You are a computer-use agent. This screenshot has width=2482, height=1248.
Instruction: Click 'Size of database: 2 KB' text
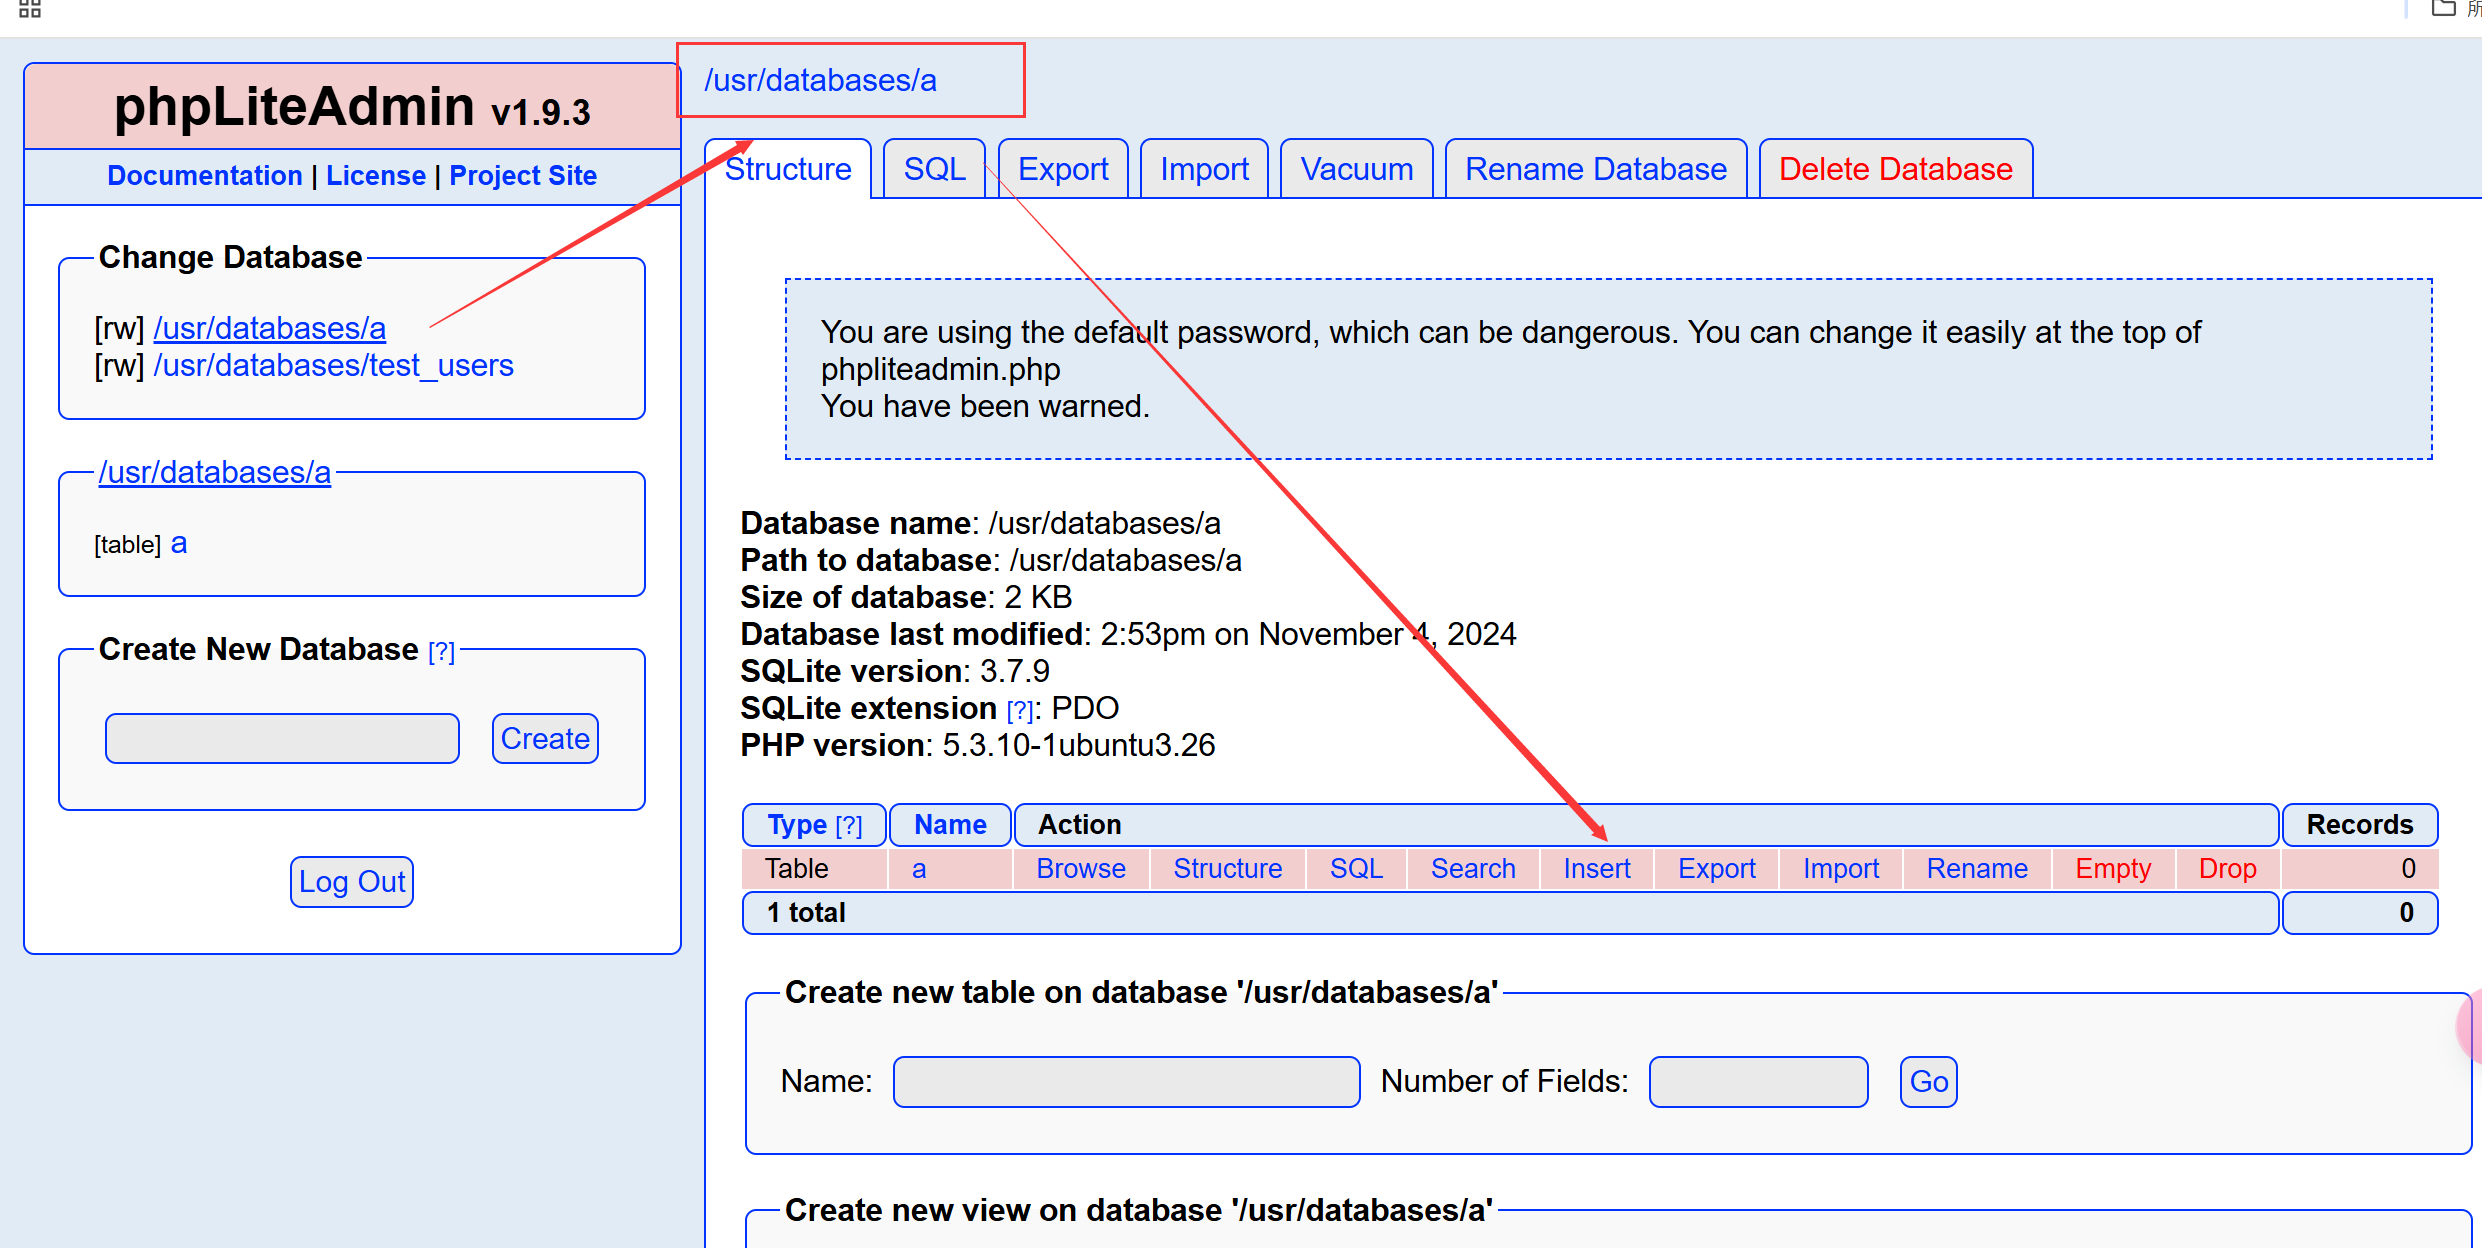point(906,597)
